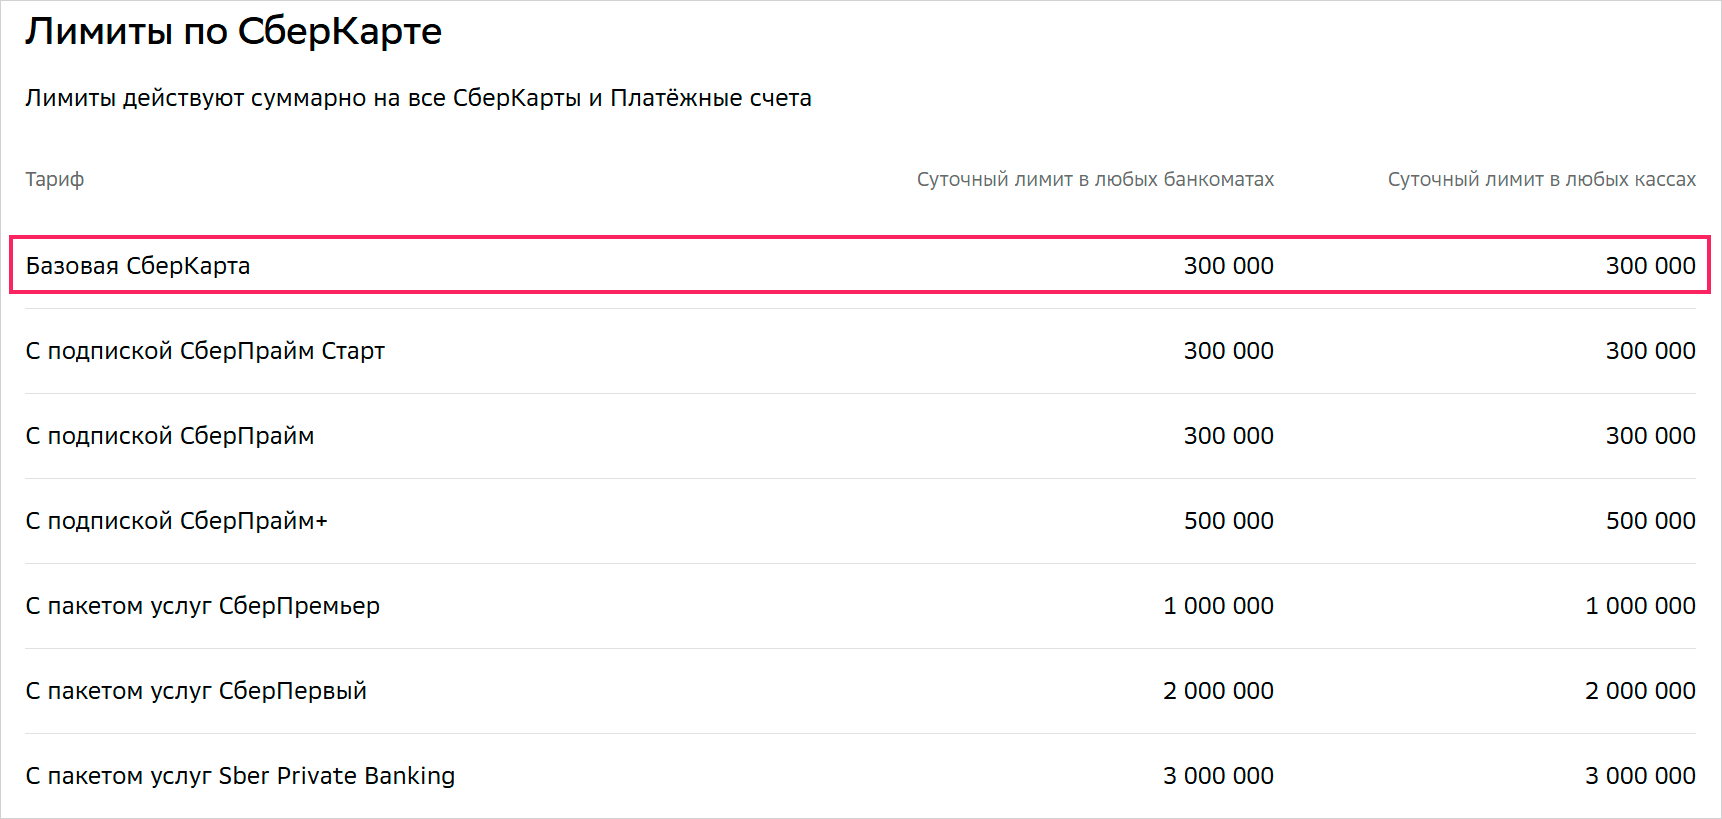
Task: Click the 'С подпиской СберПрайм' tariff name
Action: [170, 436]
